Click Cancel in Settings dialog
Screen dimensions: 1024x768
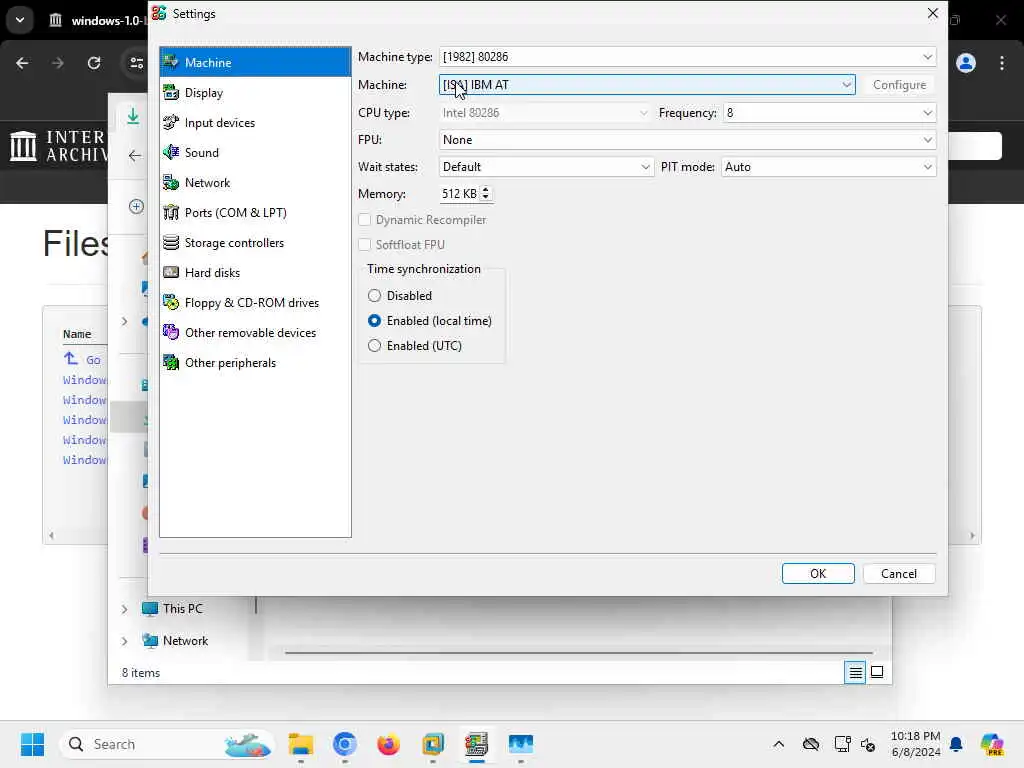click(x=899, y=573)
